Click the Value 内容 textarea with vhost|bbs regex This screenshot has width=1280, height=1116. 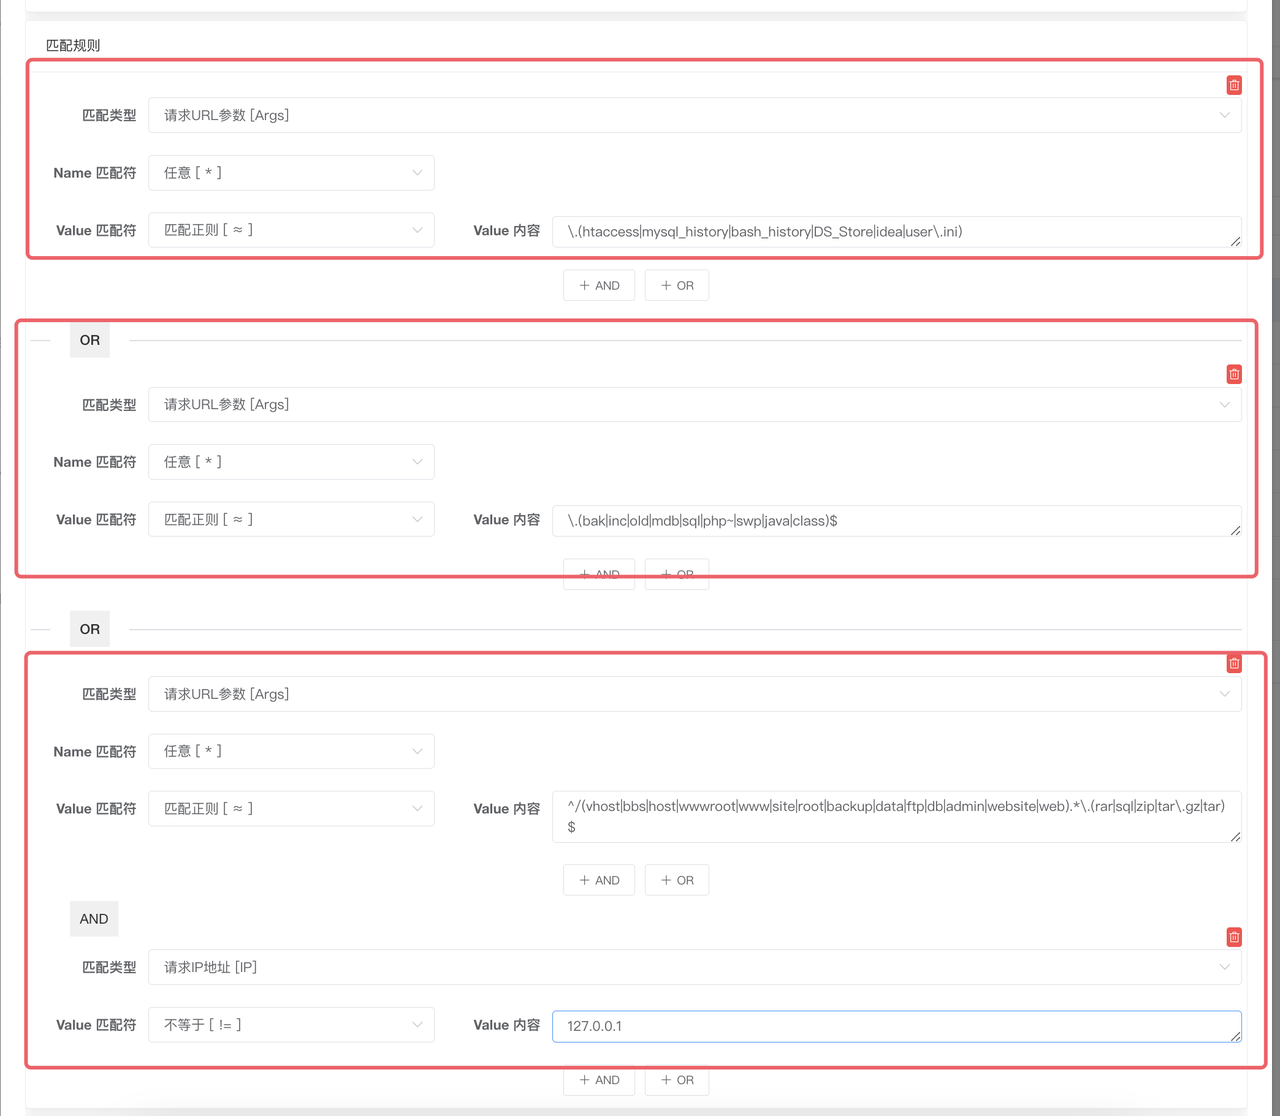pyautogui.click(x=896, y=816)
